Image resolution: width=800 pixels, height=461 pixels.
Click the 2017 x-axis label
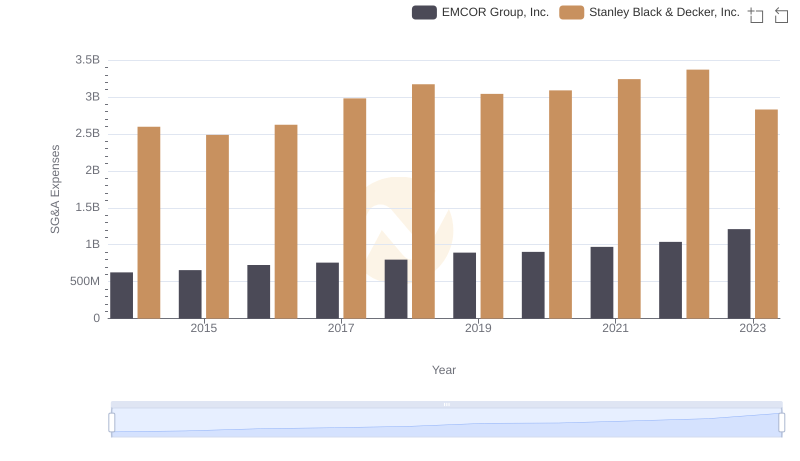click(341, 328)
